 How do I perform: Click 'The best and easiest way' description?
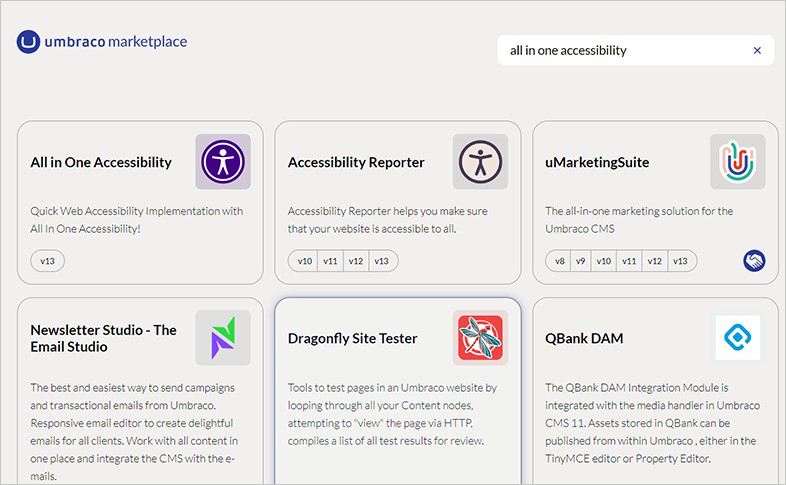point(134,432)
